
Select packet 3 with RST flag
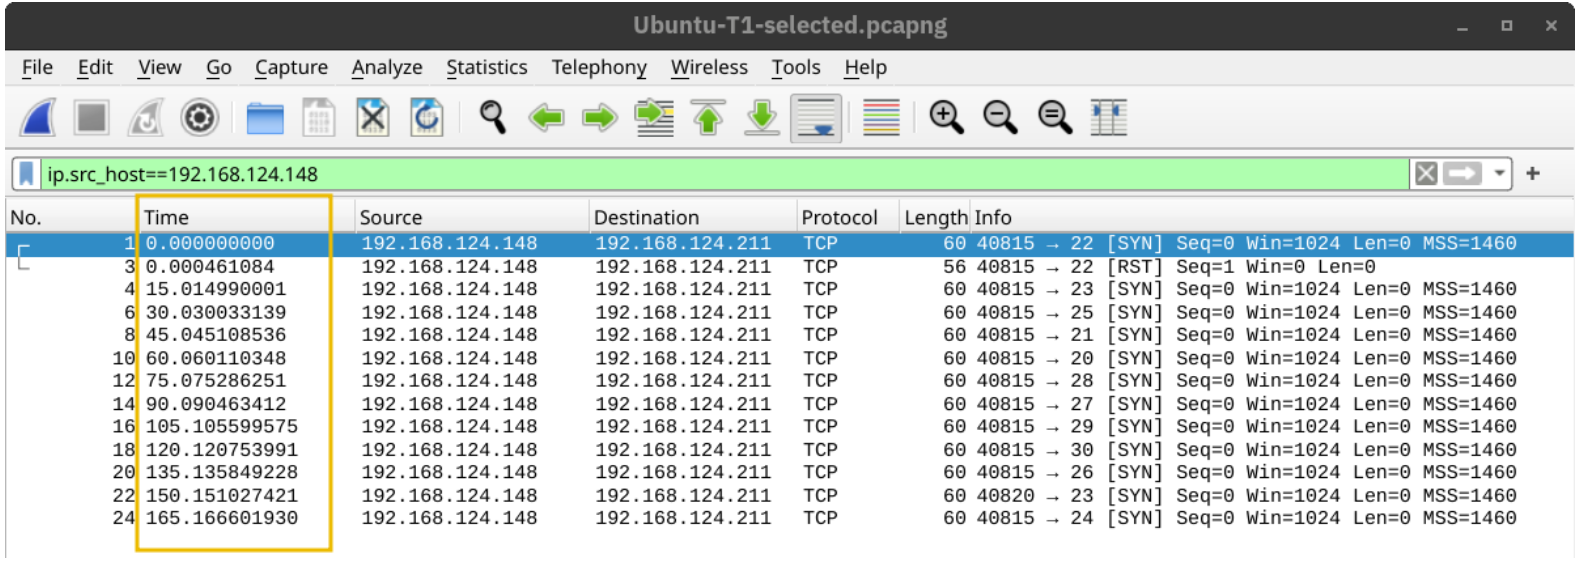(x=790, y=267)
